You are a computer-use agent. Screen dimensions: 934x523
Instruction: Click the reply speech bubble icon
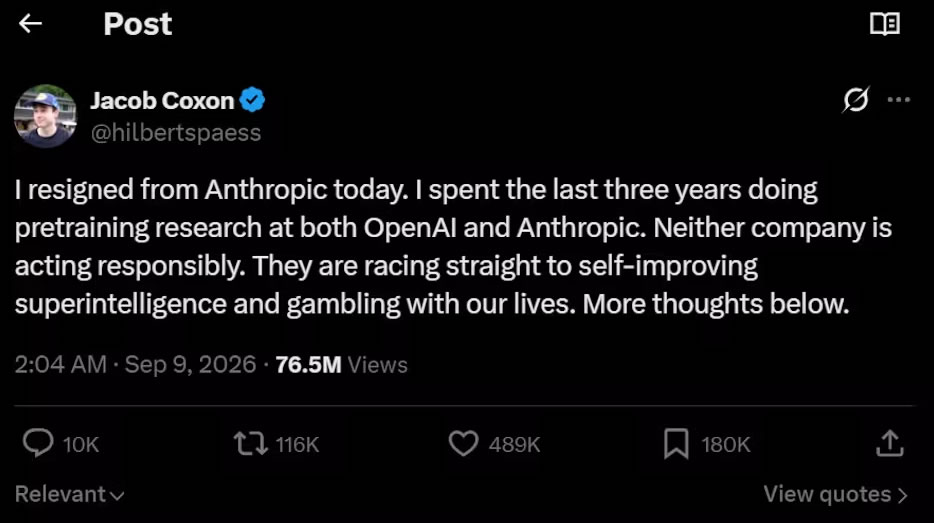(38, 444)
